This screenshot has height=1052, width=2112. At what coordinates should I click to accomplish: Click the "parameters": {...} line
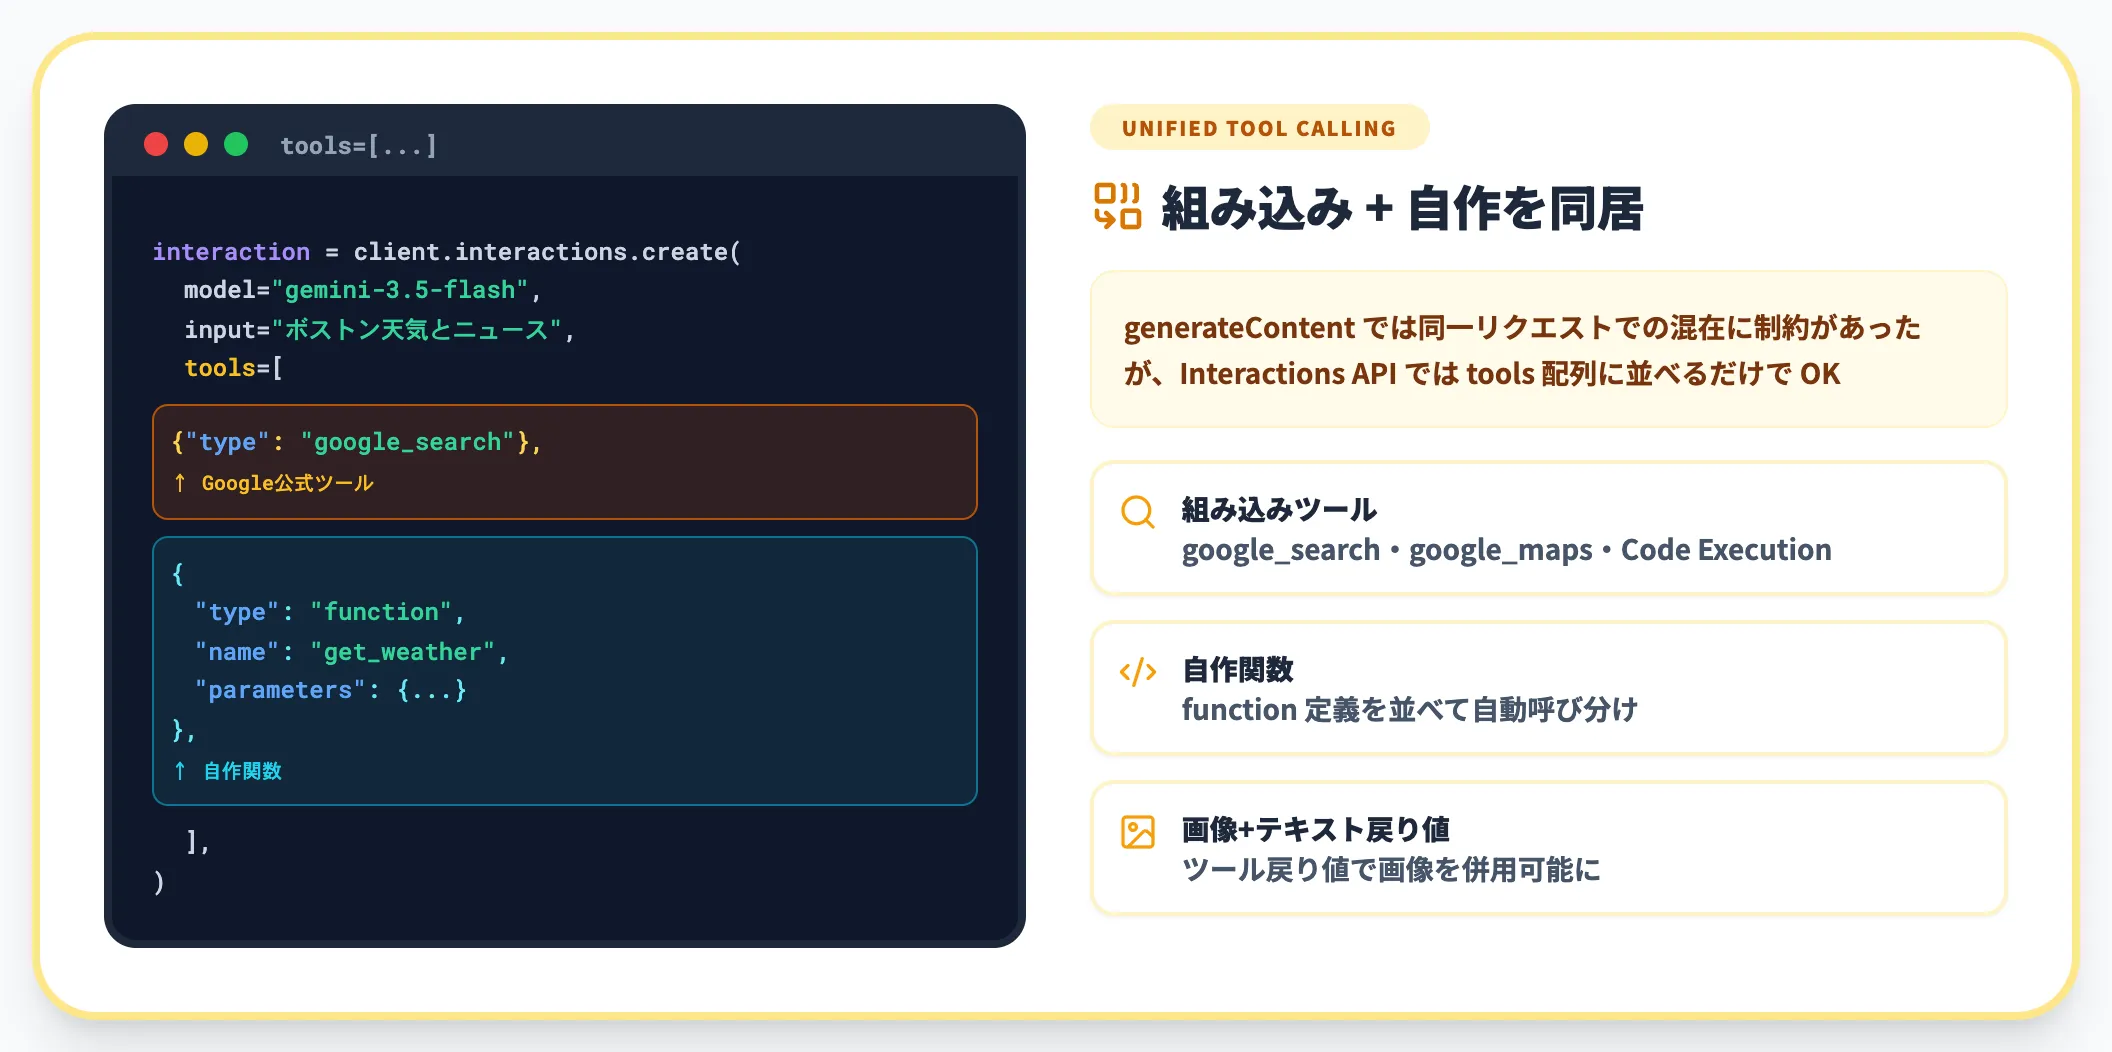click(331, 690)
